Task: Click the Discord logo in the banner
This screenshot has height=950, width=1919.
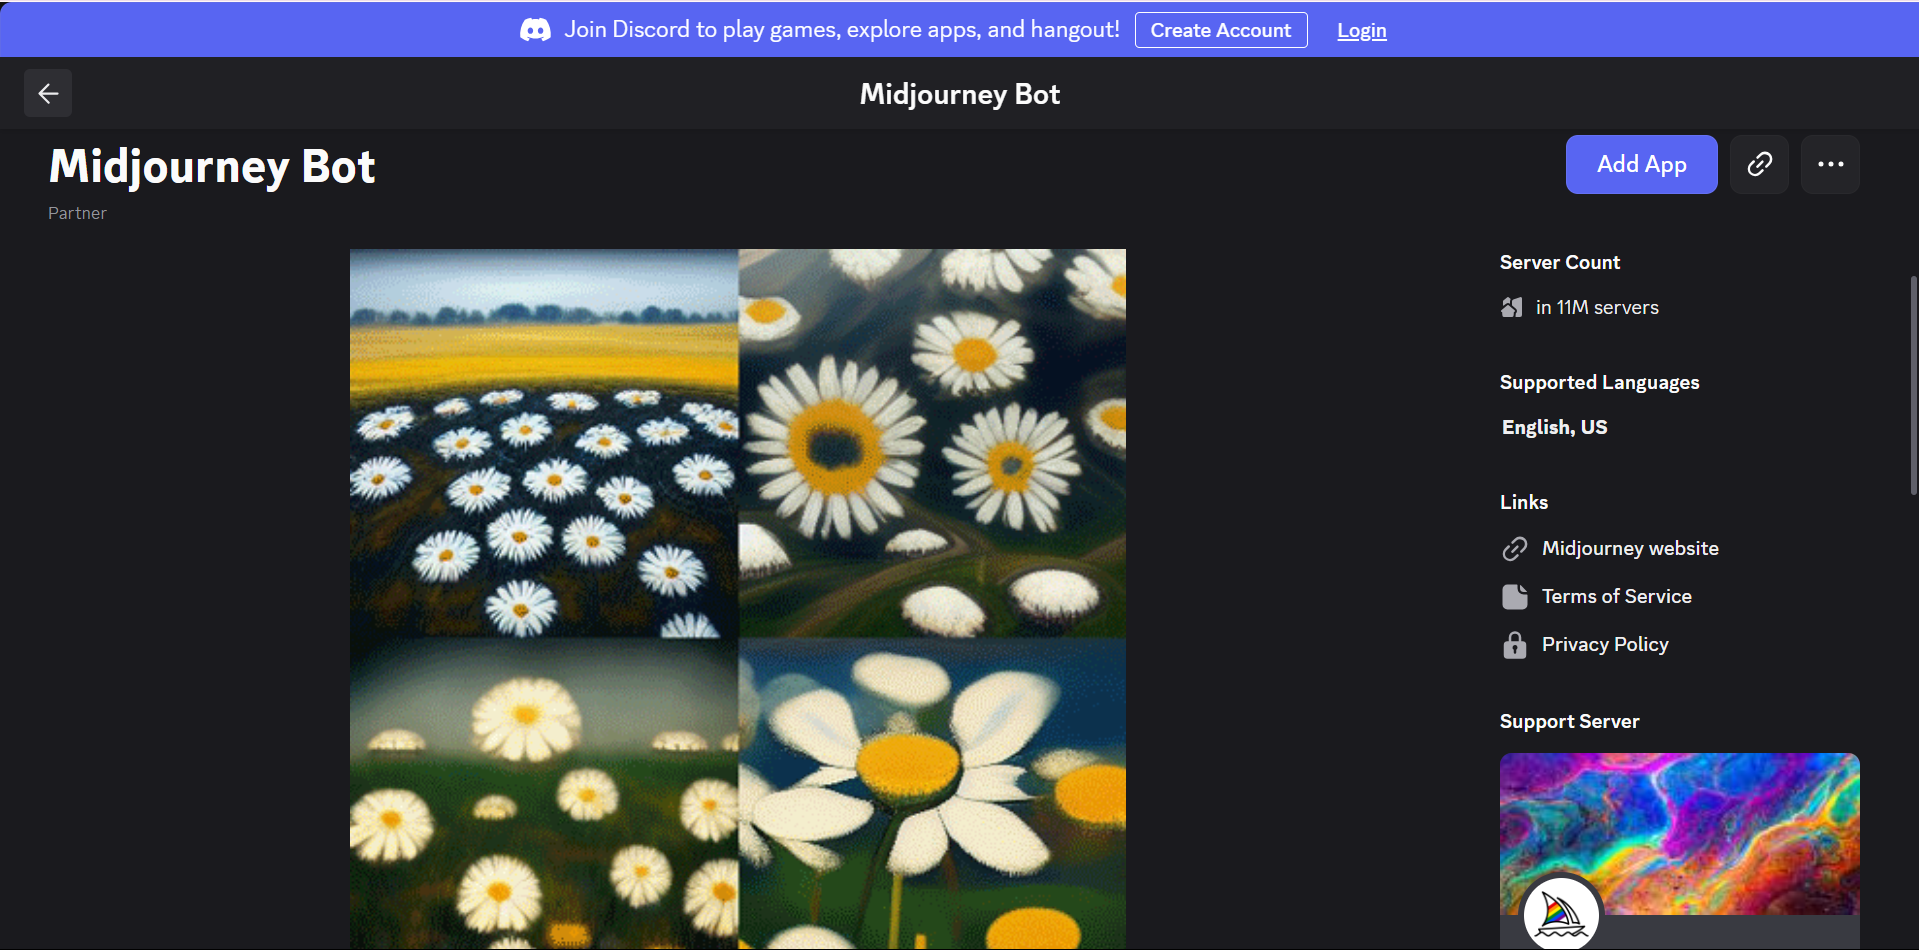Action: [x=535, y=29]
